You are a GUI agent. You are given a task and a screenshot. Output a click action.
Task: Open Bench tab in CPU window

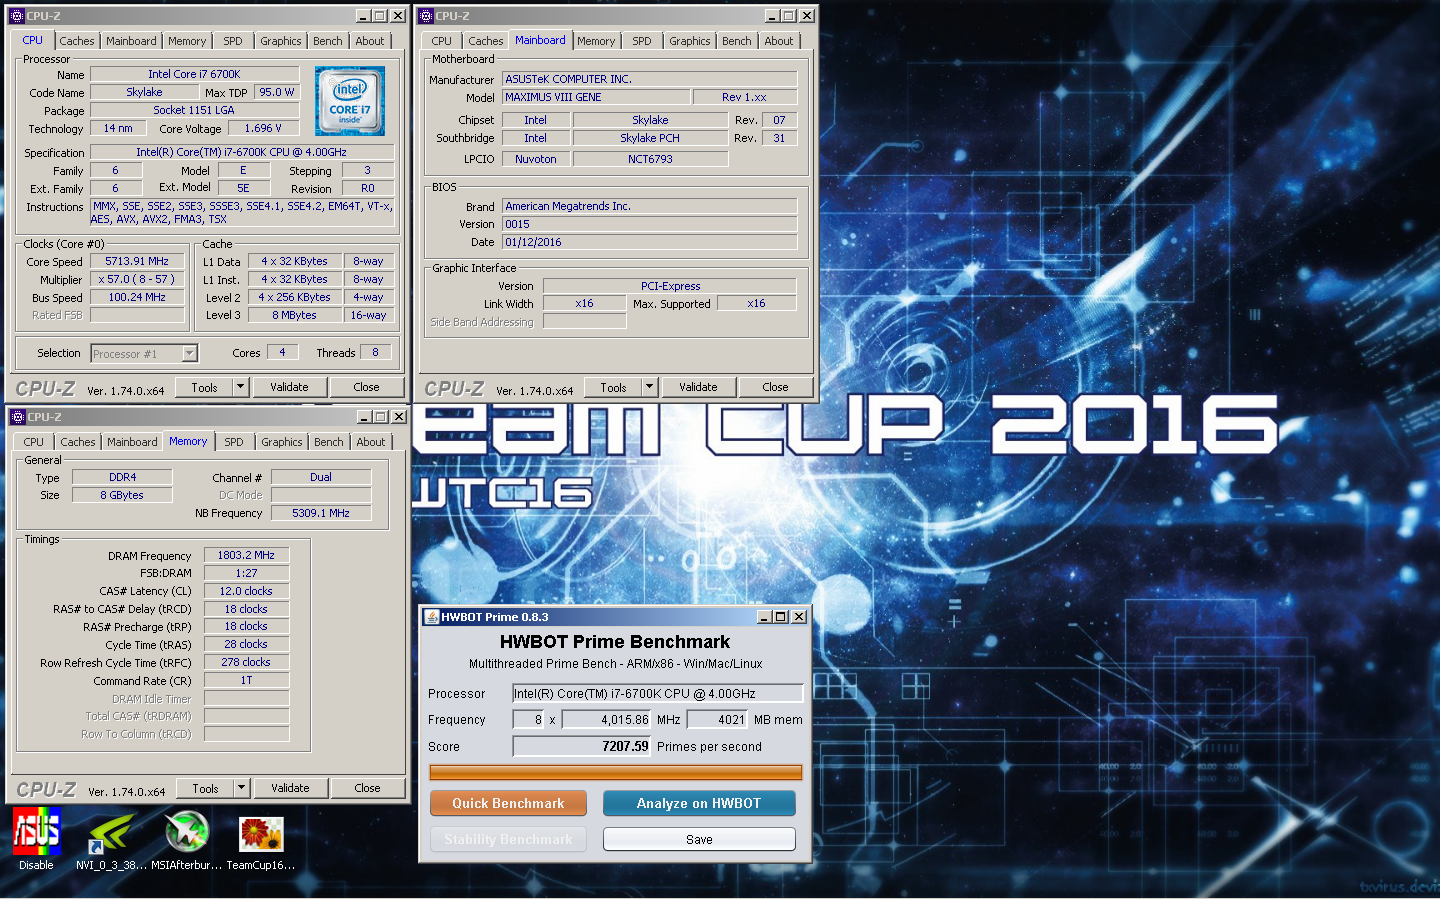(x=328, y=41)
